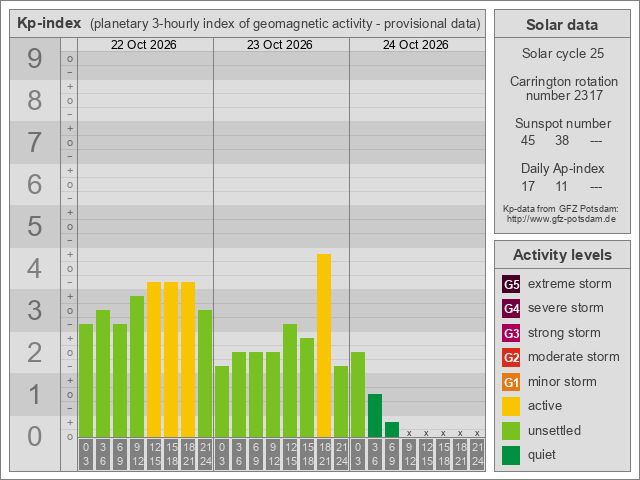640x480 pixels.
Task: Click the G4 severe storm swatch
Action: point(511,308)
